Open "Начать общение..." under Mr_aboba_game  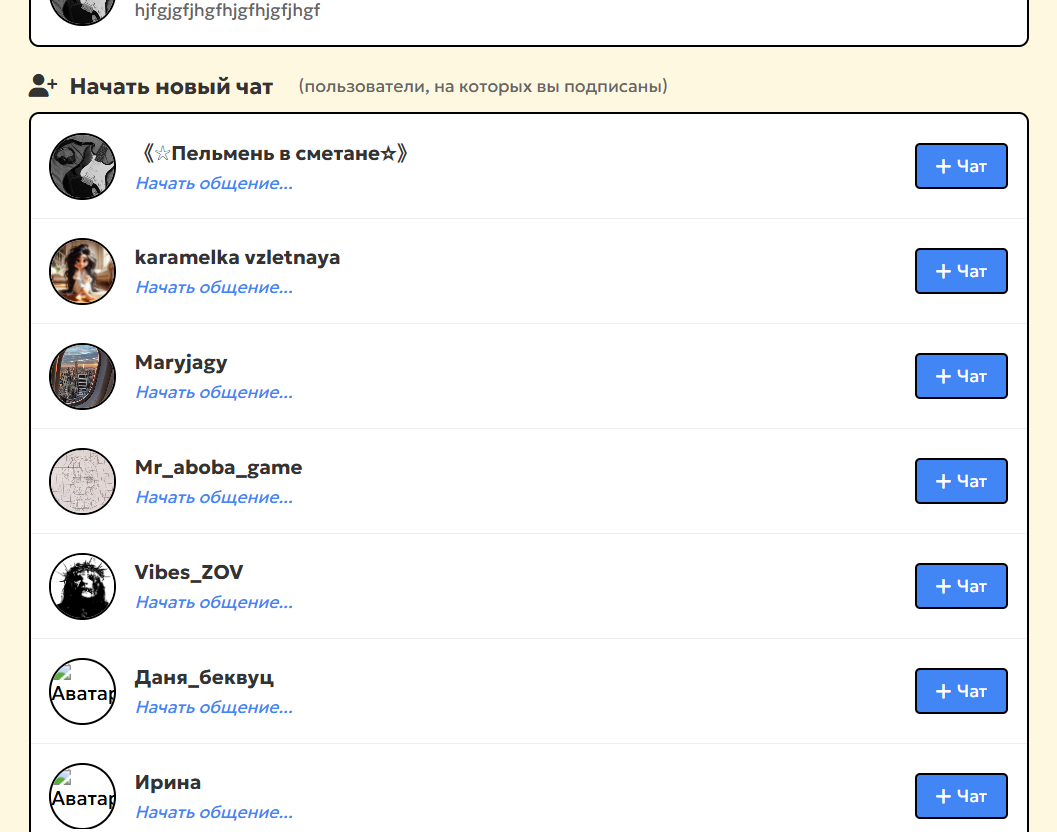tap(213, 497)
